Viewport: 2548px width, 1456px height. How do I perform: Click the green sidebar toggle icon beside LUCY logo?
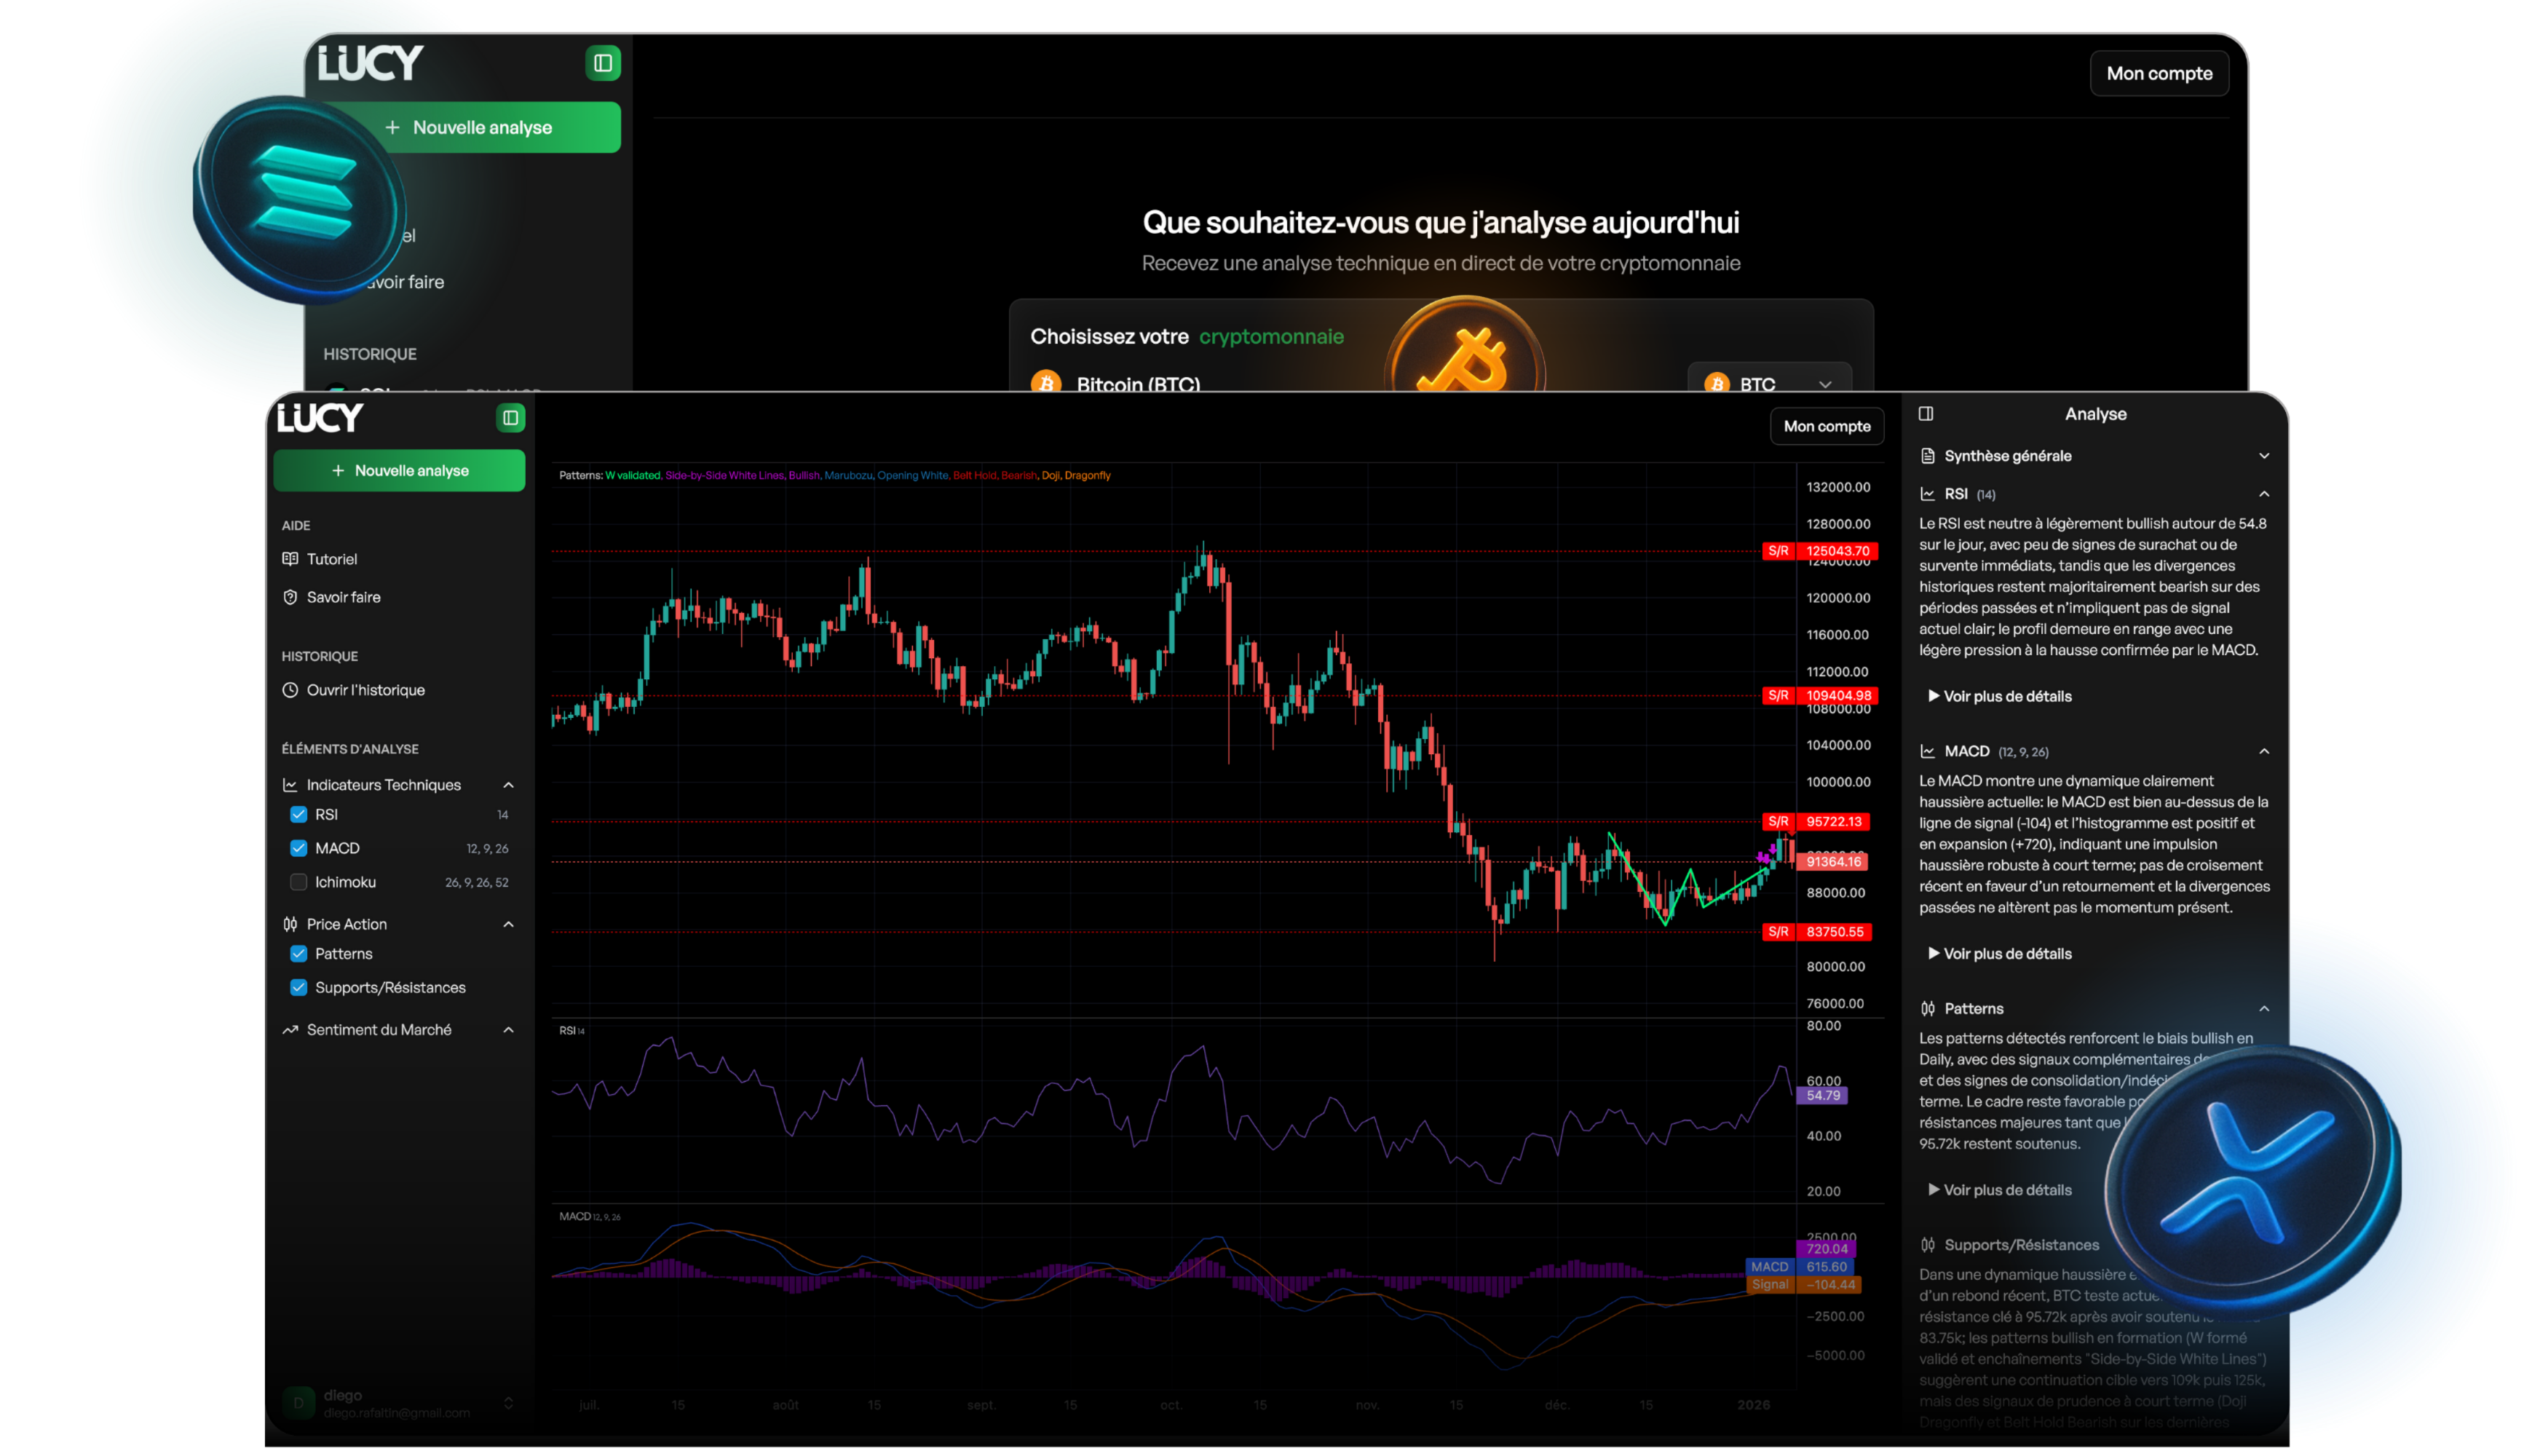510,417
